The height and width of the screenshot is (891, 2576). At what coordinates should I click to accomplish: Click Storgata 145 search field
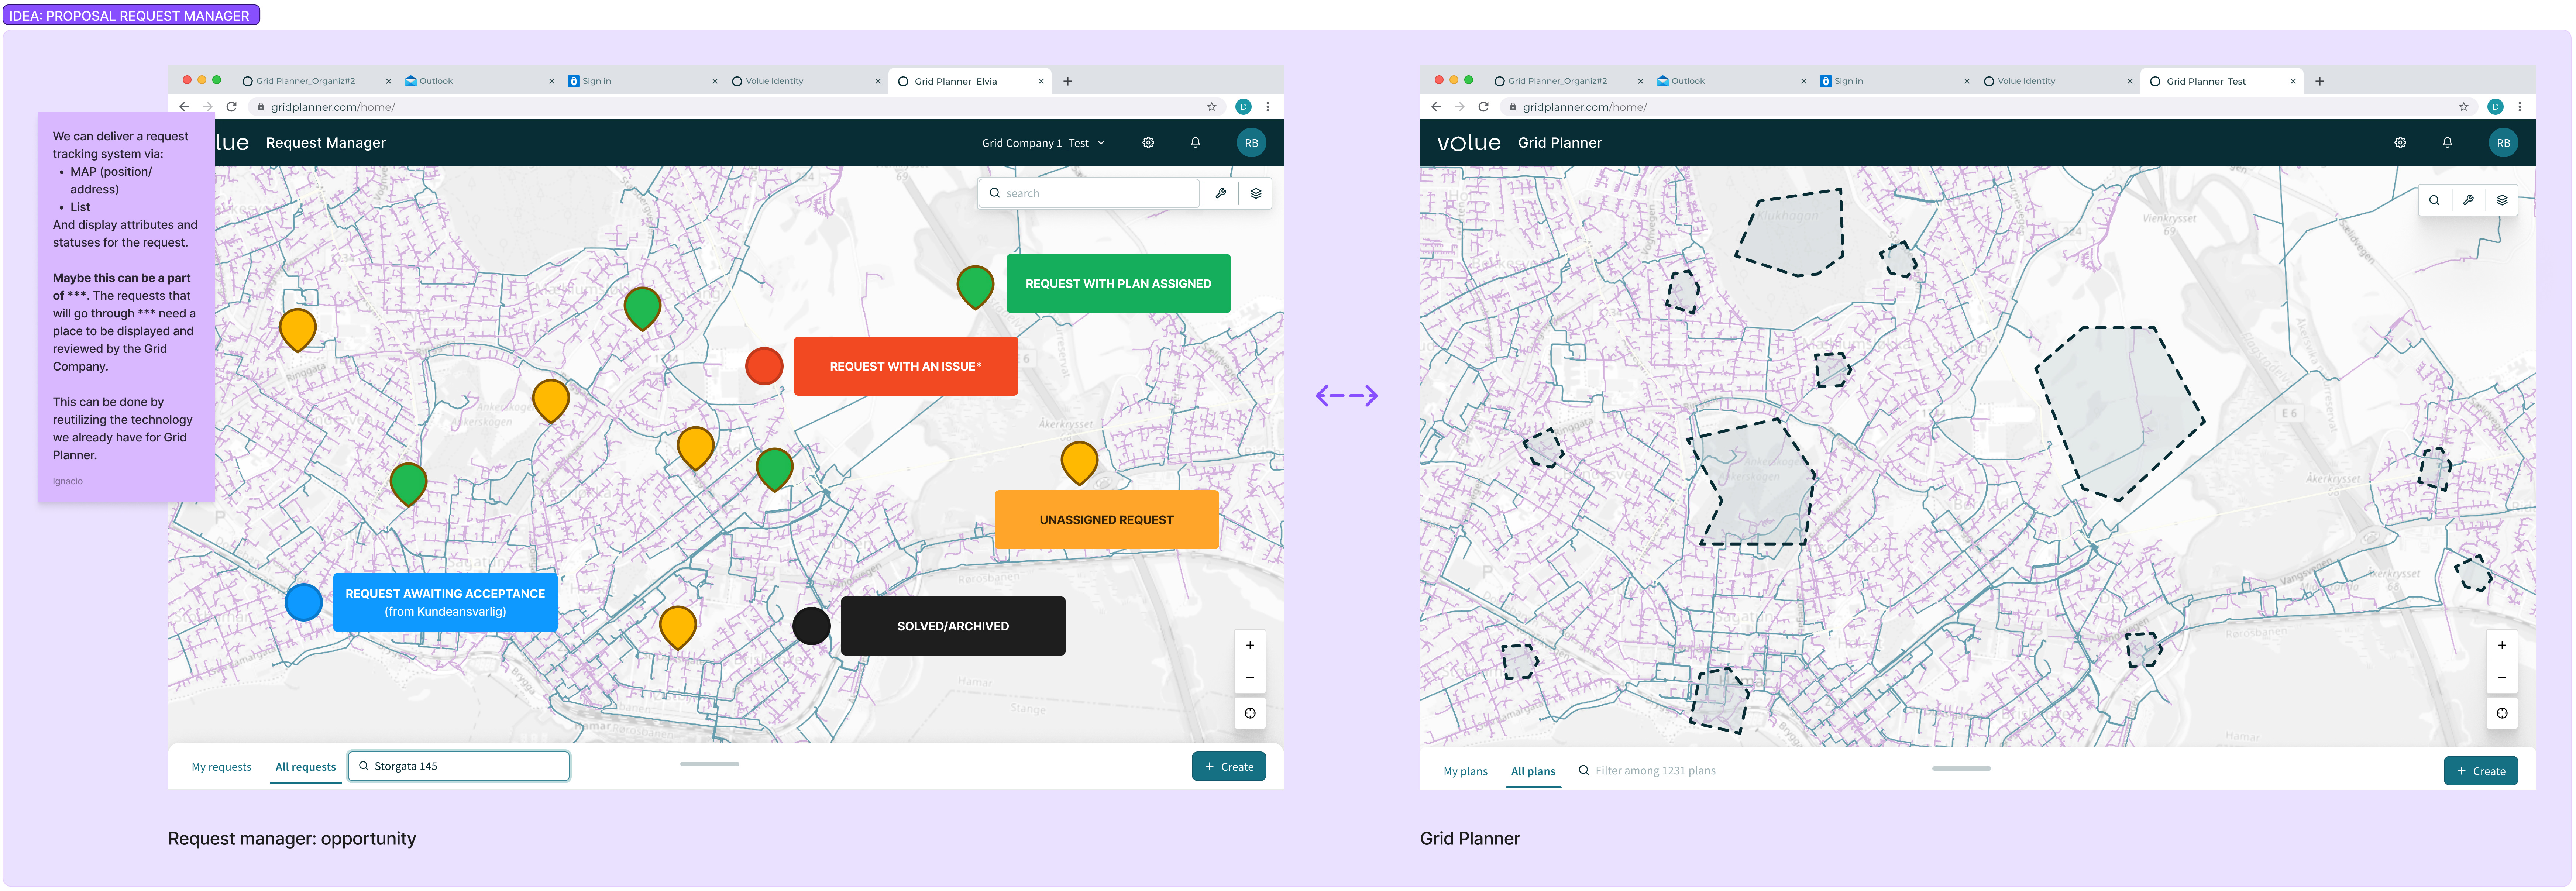click(459, 766)
